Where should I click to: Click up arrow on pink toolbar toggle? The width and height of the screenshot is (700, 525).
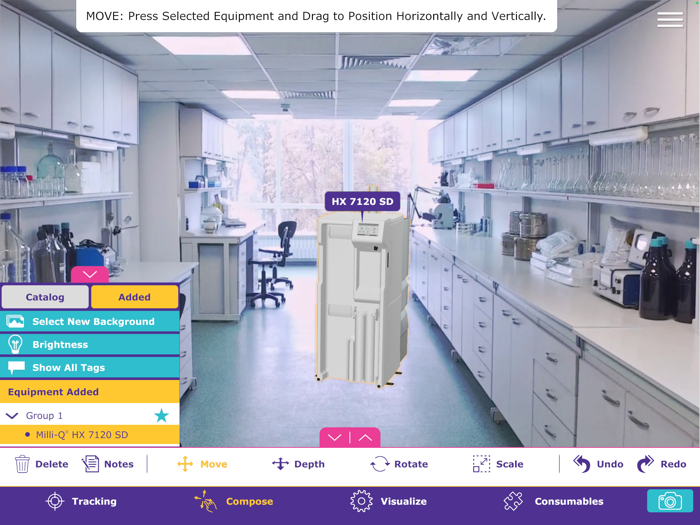365,438
